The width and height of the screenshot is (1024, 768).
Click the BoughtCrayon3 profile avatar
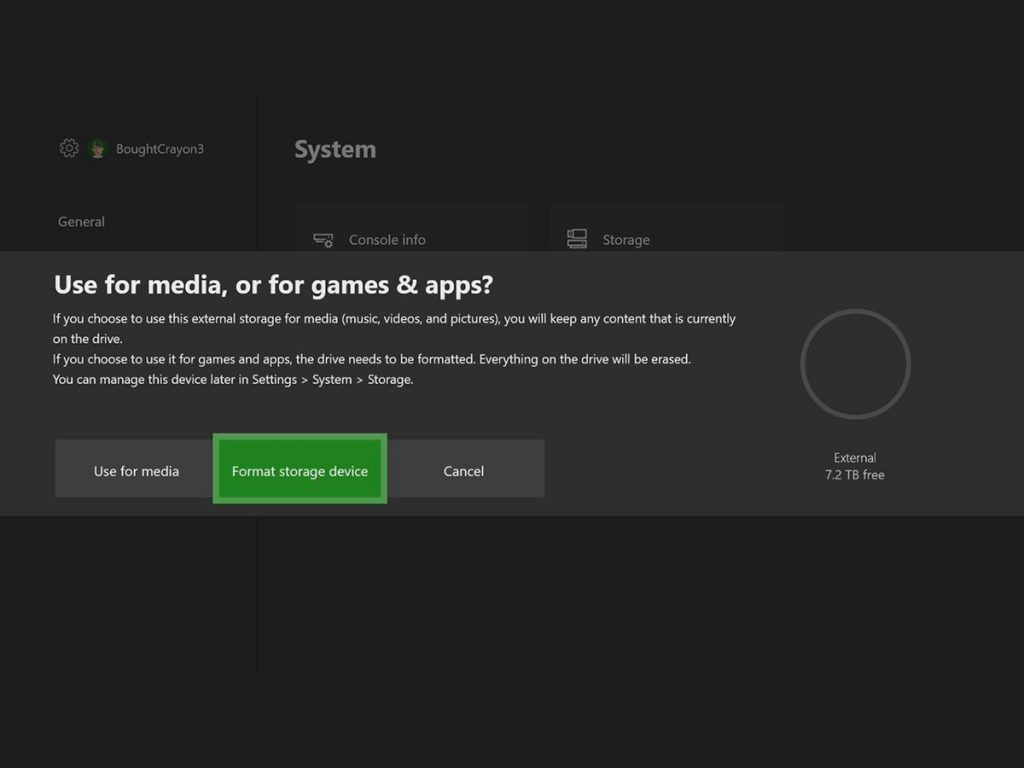point(97,148)
